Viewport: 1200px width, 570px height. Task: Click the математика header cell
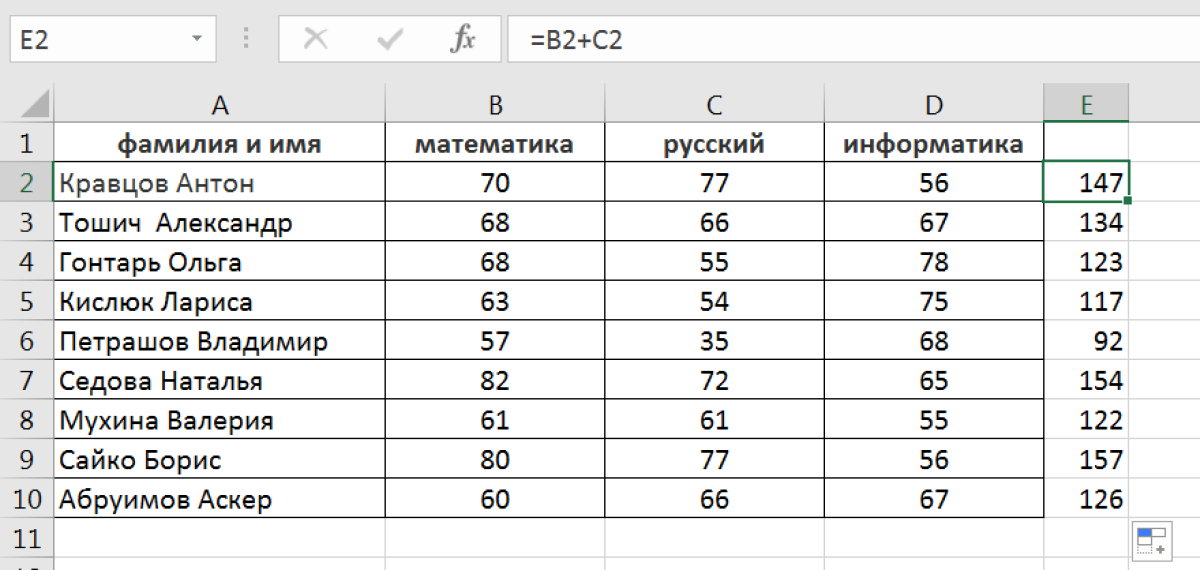(494, 144)
